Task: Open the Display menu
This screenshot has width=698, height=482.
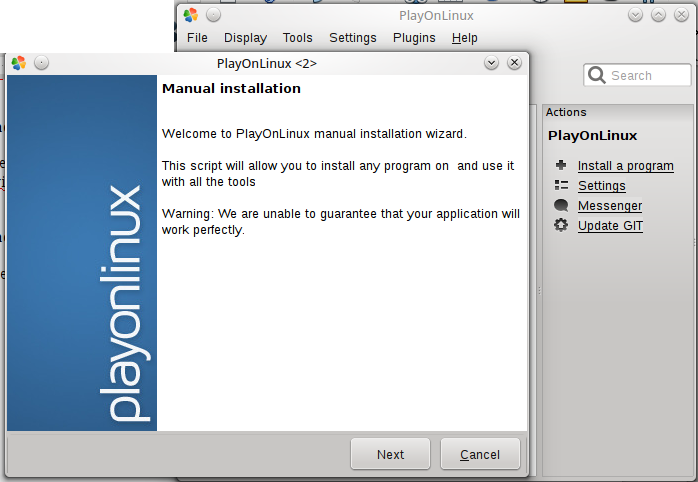Action: [245, 38]
